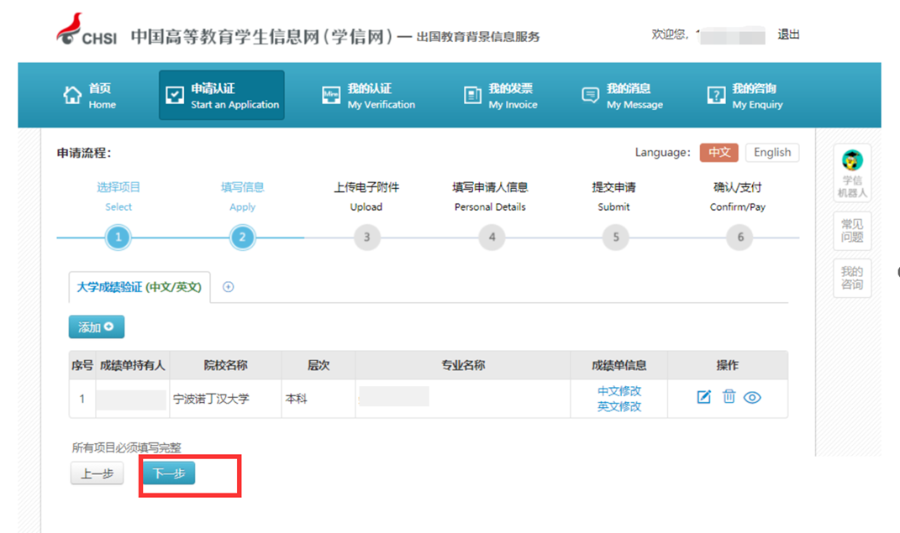Click the edit pencil icon in row 1
This screenshot has width=900, height=533.
click(x=704, y=397)
